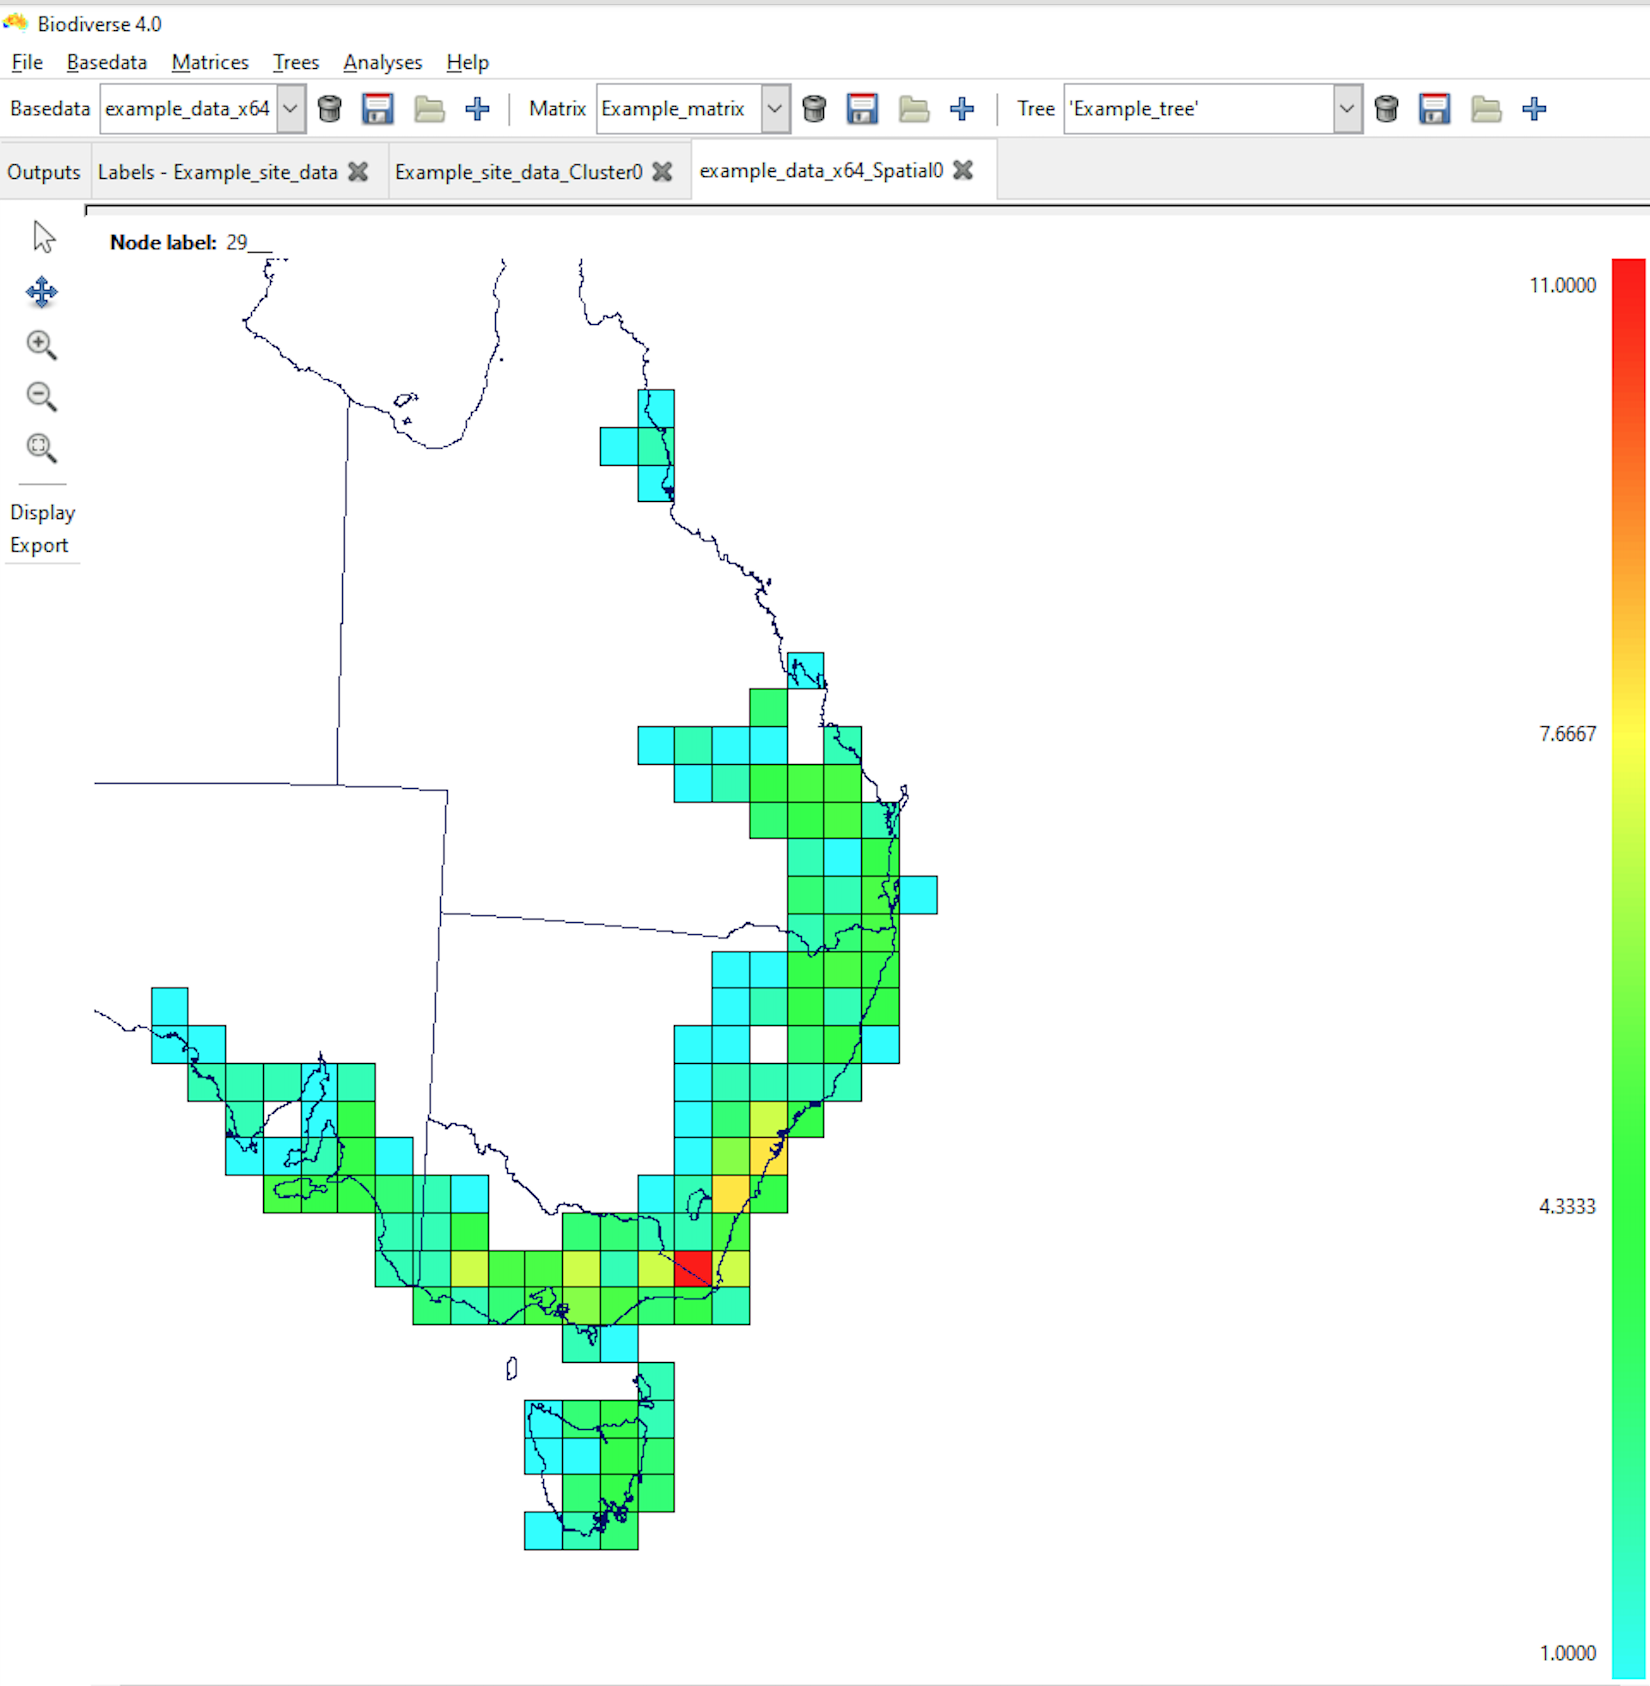
Task: Switch to the Outputs tab
Action: [44, 172]
